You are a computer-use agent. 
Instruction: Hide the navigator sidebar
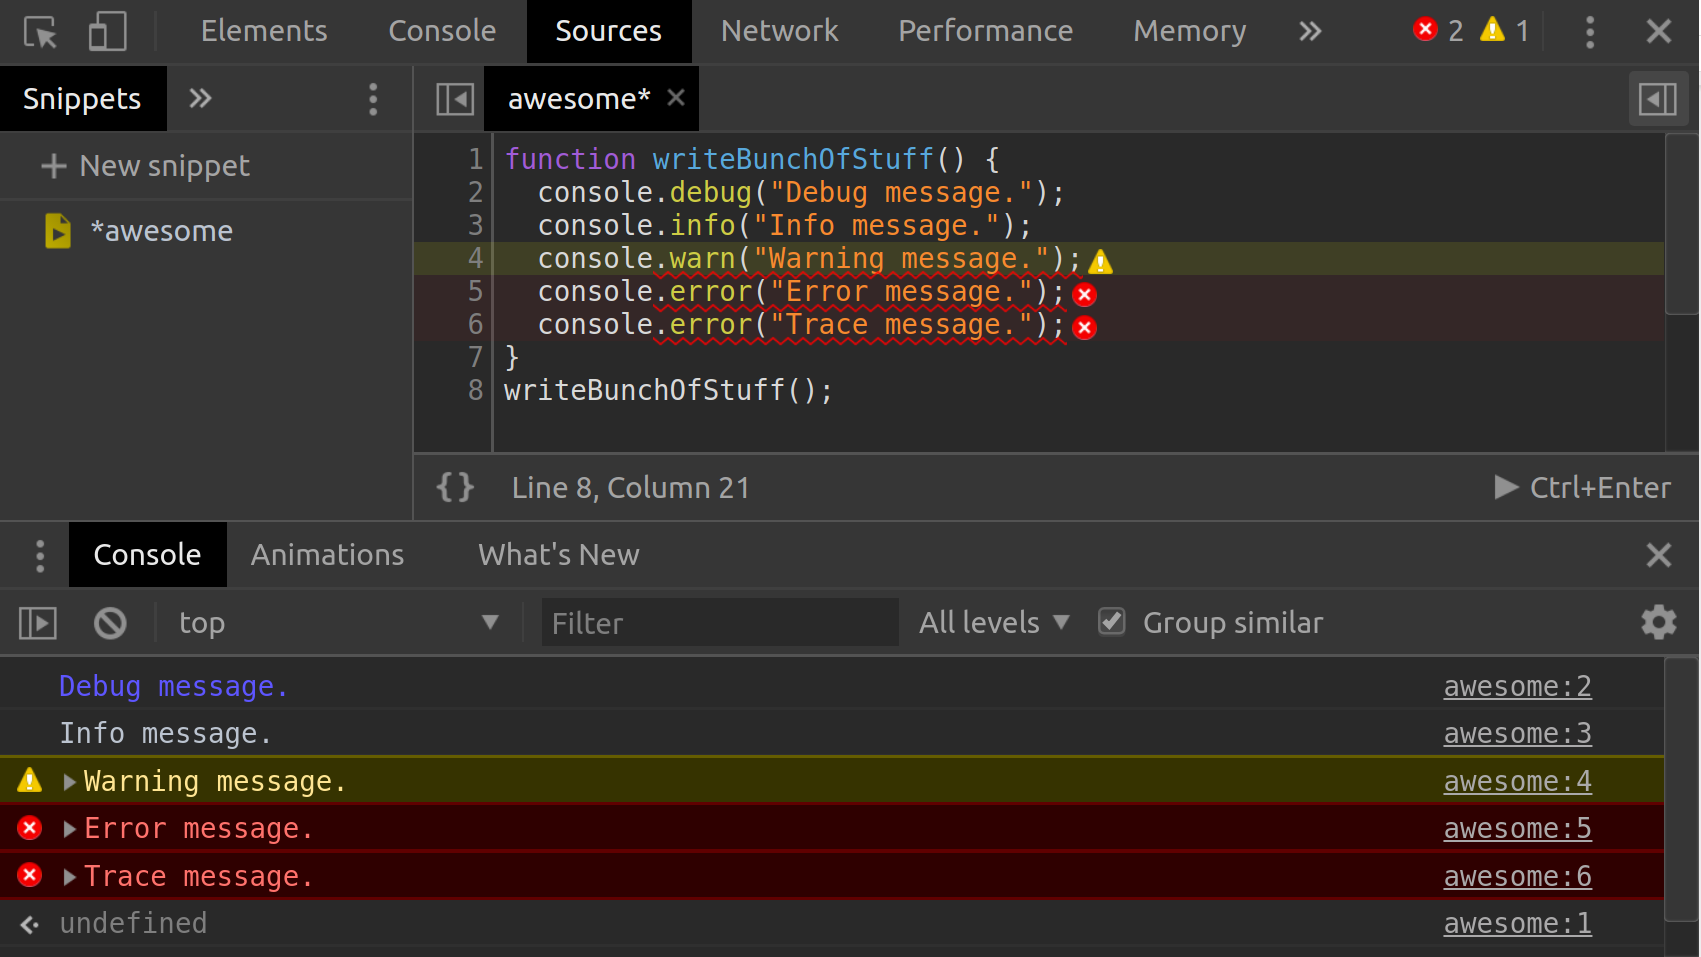[455, 99]
